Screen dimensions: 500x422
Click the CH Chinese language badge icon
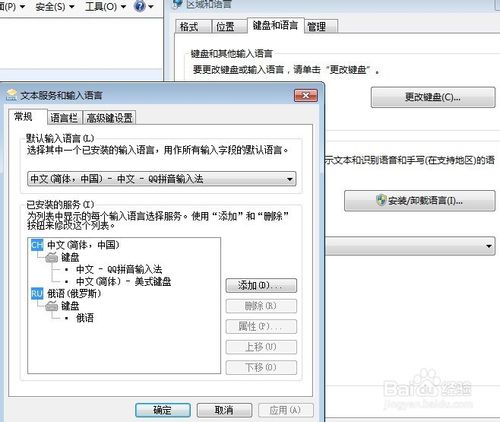coord(37,245)
